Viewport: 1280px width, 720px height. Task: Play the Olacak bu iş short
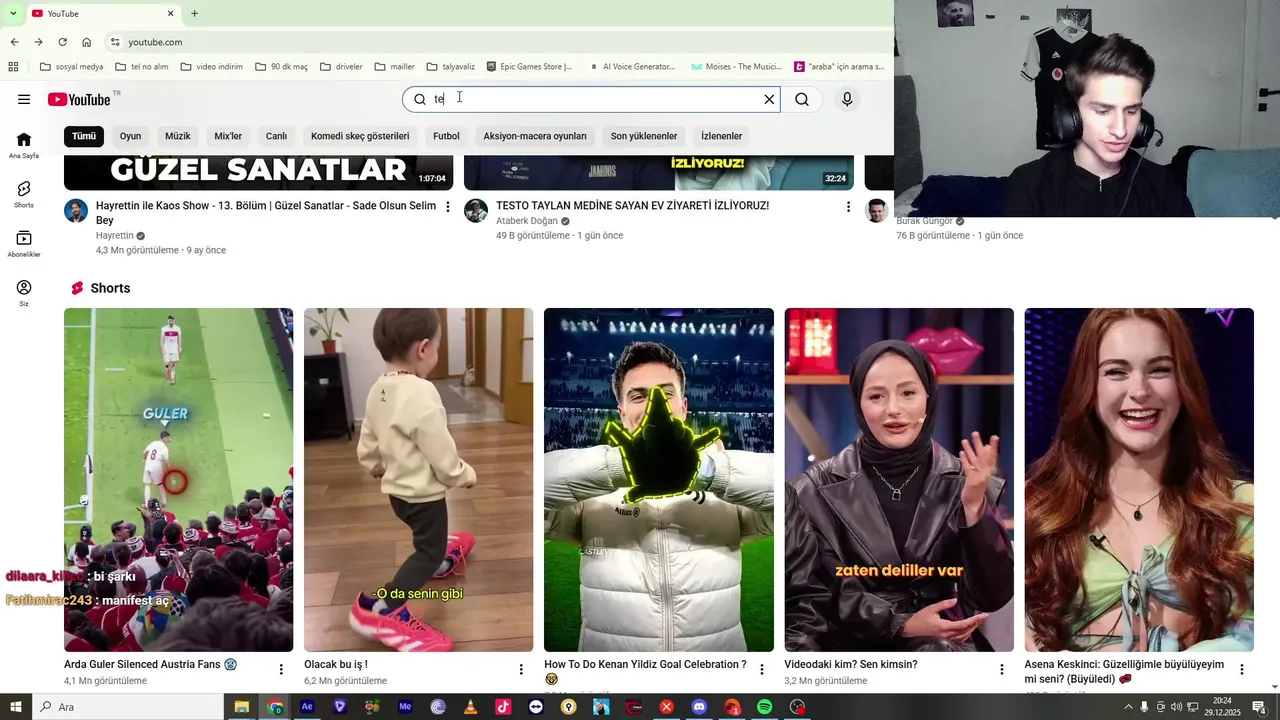point(419,480)
